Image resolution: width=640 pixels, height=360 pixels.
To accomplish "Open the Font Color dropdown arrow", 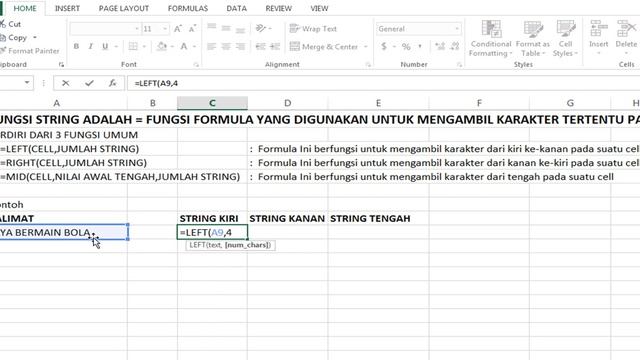I will click(x=194, y=47).
